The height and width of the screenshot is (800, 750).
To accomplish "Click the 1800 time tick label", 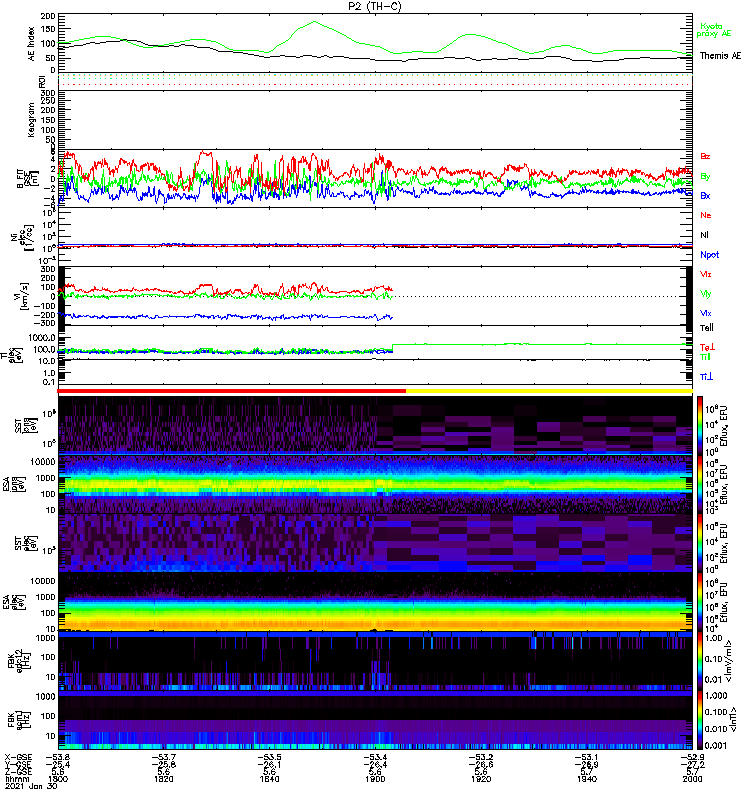I will (58, 779).
